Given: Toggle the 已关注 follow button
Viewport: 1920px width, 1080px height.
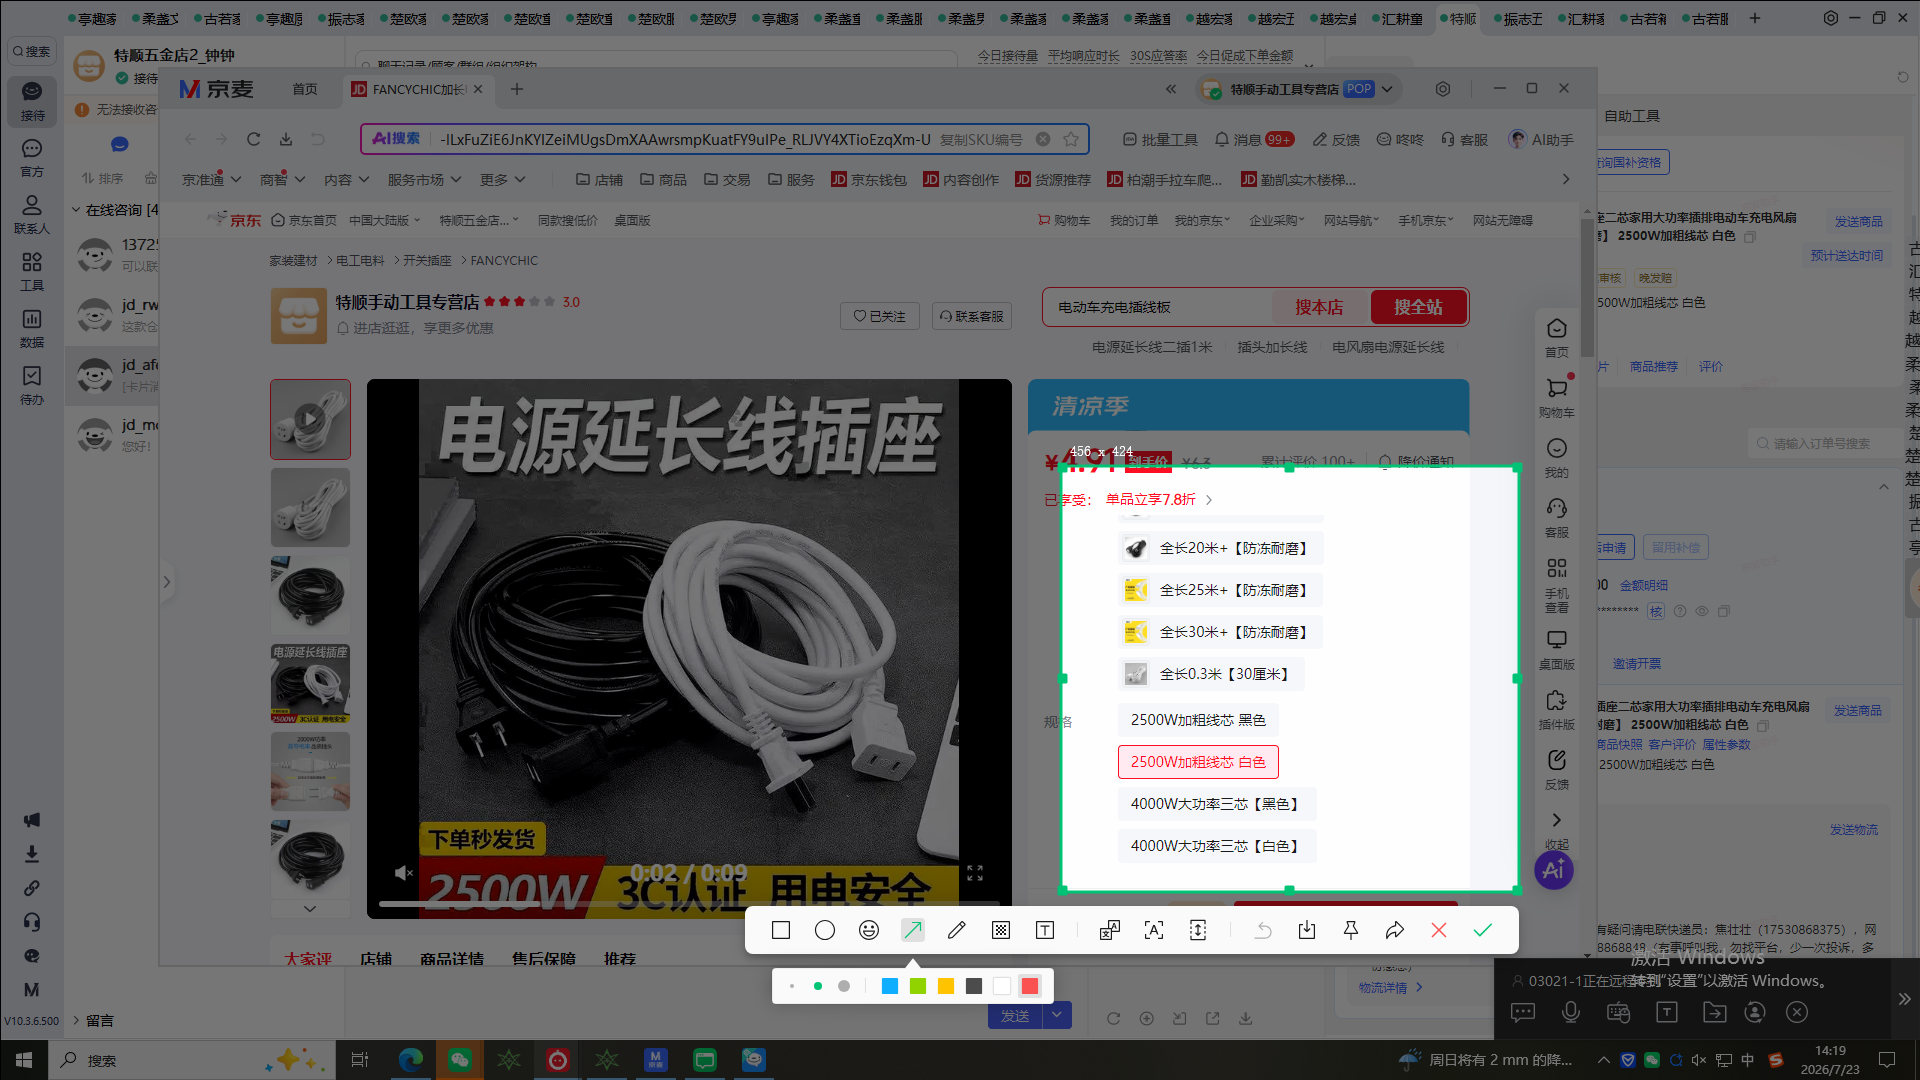Looking at the screenshot, I should pyautogui.click(x=880, y=316).
